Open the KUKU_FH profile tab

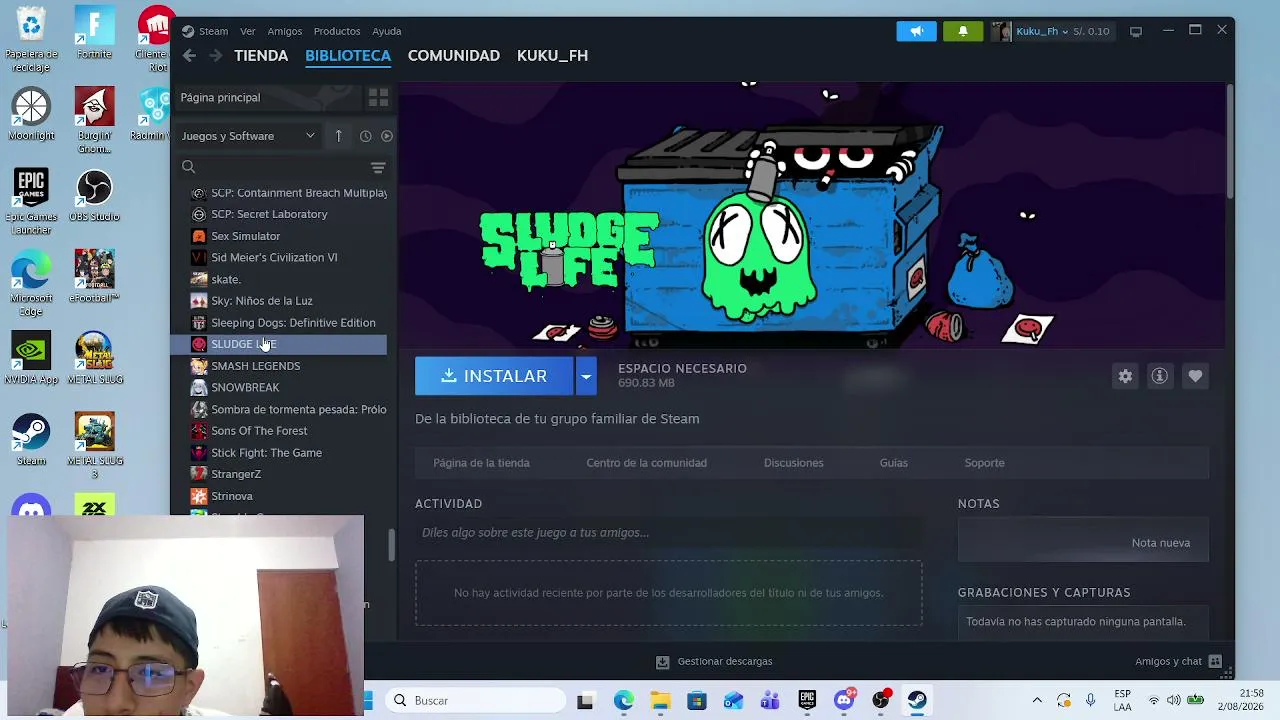click(552, 56)
